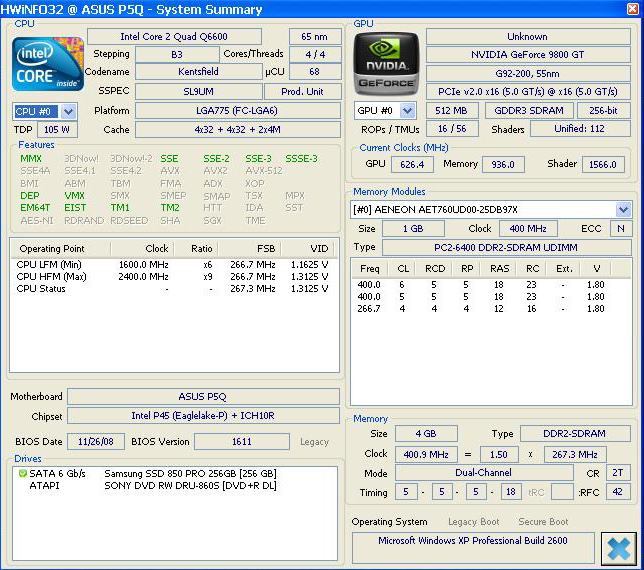Click the Intel Core inside logo
The width and height of the screenshot is (644, 570).
pos(48,64)
